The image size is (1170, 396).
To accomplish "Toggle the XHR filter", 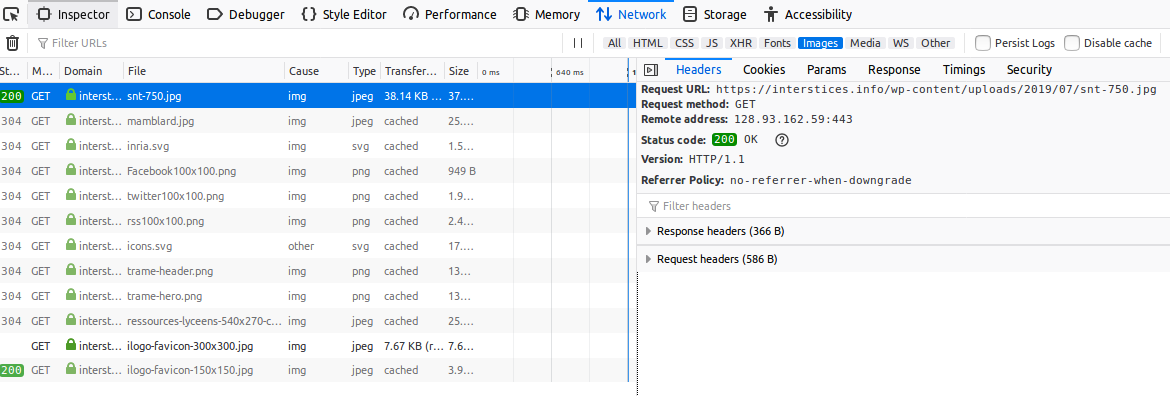I will (741, 43).
